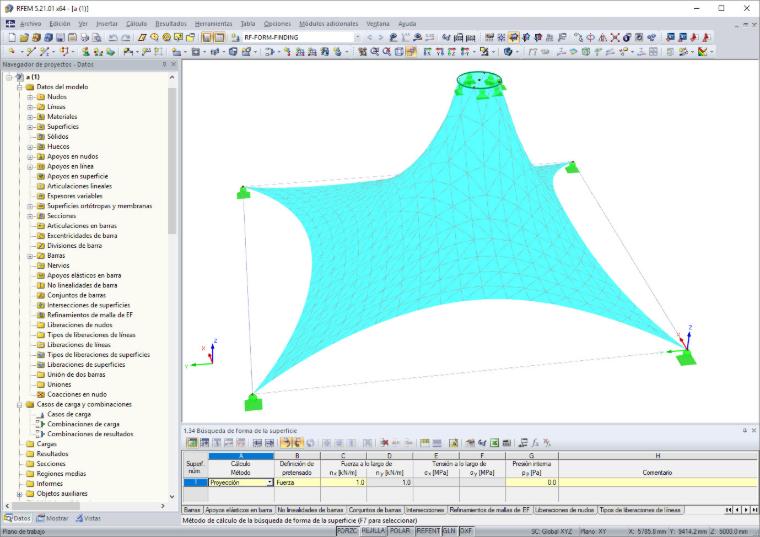
Task: Toggle the FORZC status bar button
Action: (347, 531)
